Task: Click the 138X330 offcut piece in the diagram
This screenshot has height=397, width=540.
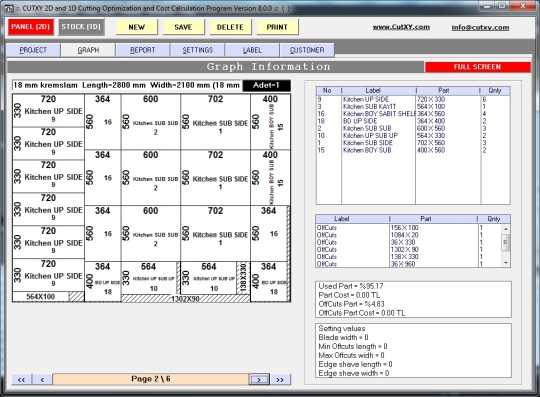Action: (243, 278)
